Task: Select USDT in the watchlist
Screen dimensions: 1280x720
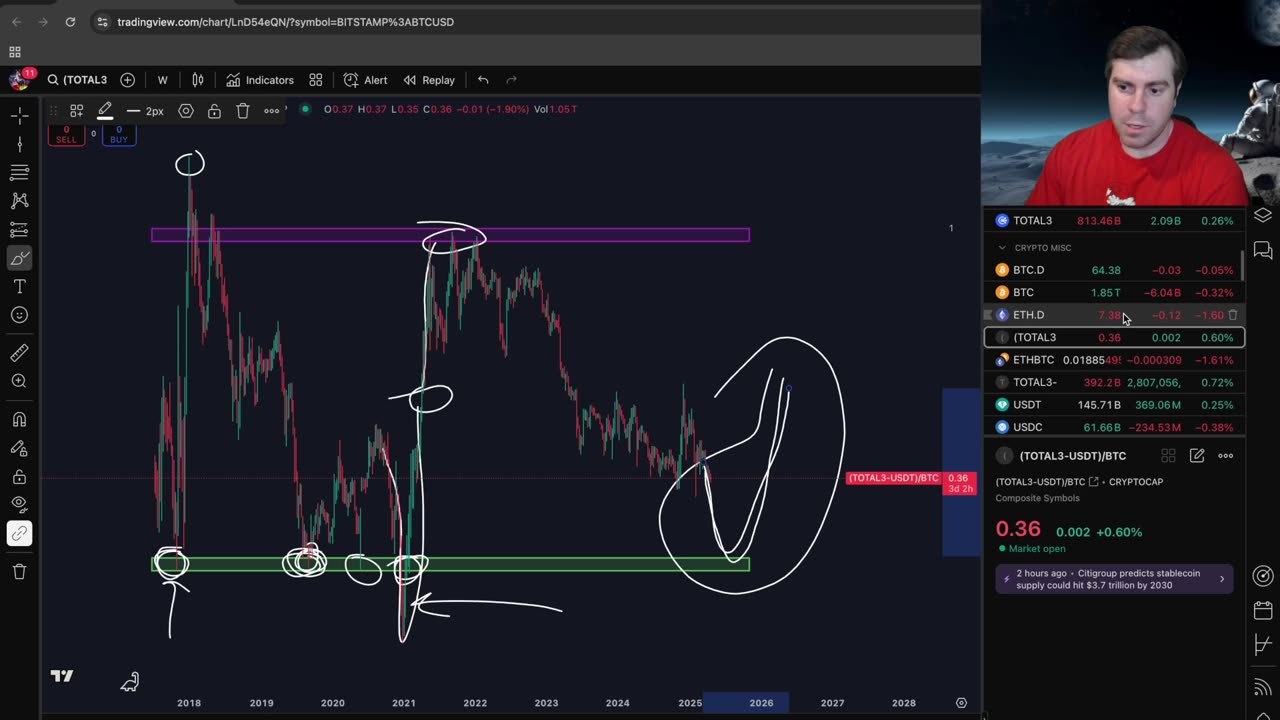Action: click(1114, 405)
